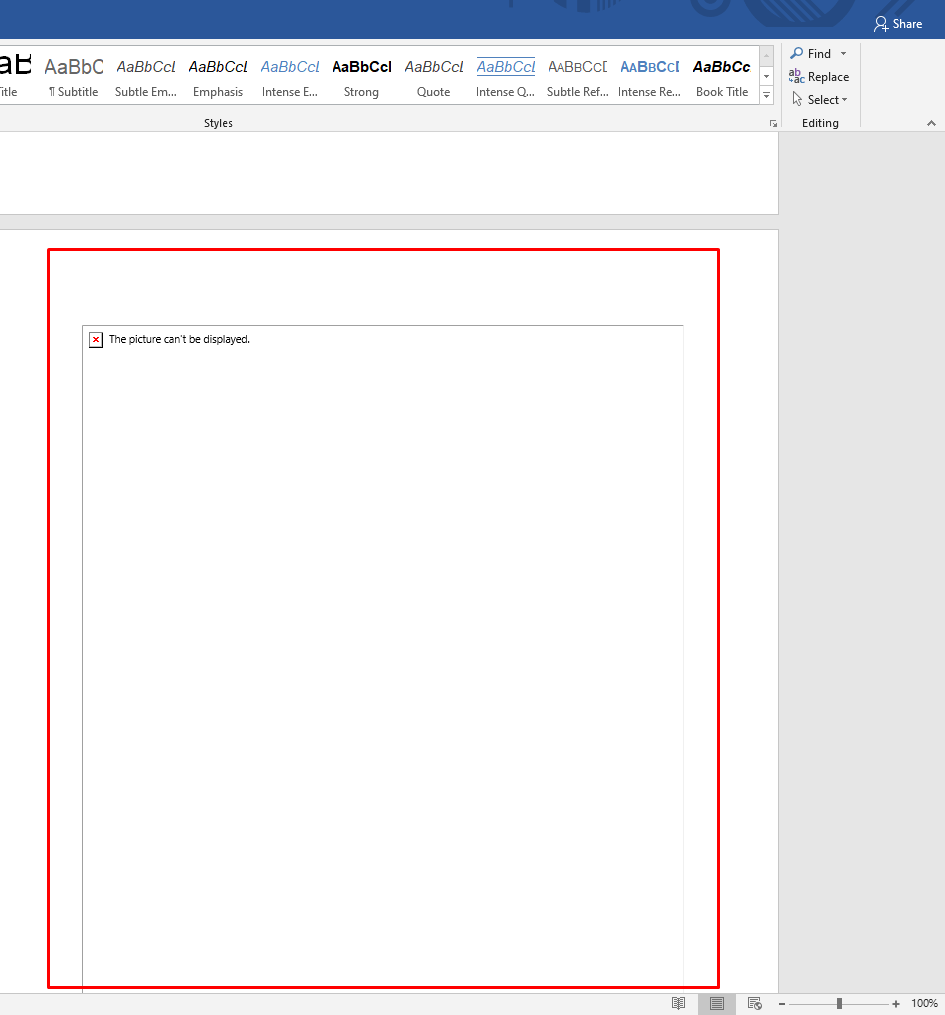Open the styles gallery More dropdown
The width and height of the screenshot is (945, 1015).
pyautogui.click(x=766, y=95)
